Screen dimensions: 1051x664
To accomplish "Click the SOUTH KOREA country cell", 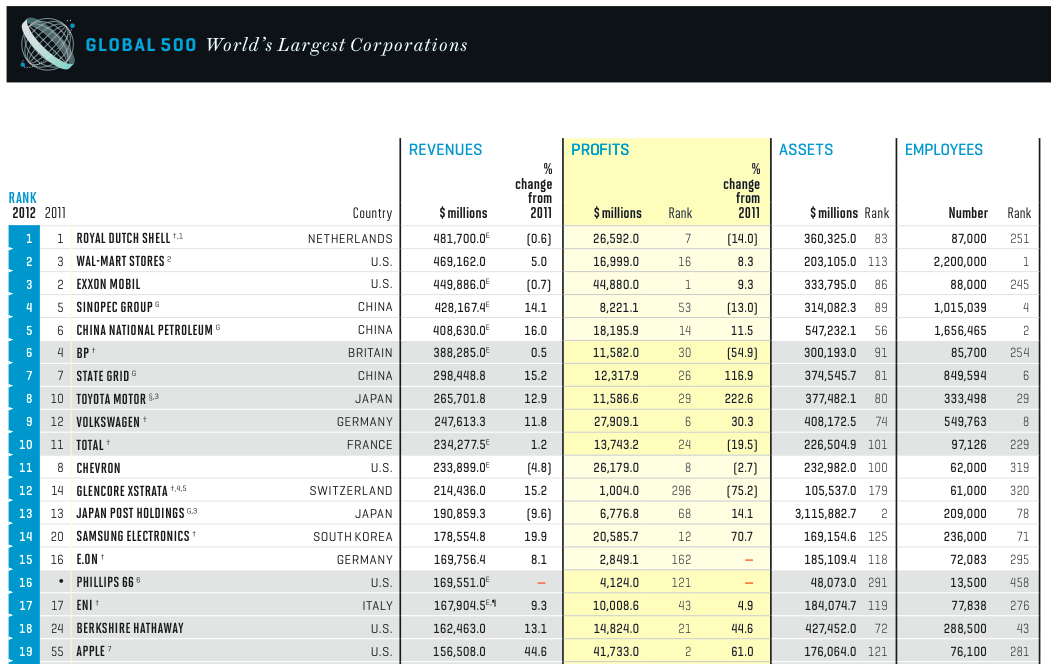I will click(353, 537).
